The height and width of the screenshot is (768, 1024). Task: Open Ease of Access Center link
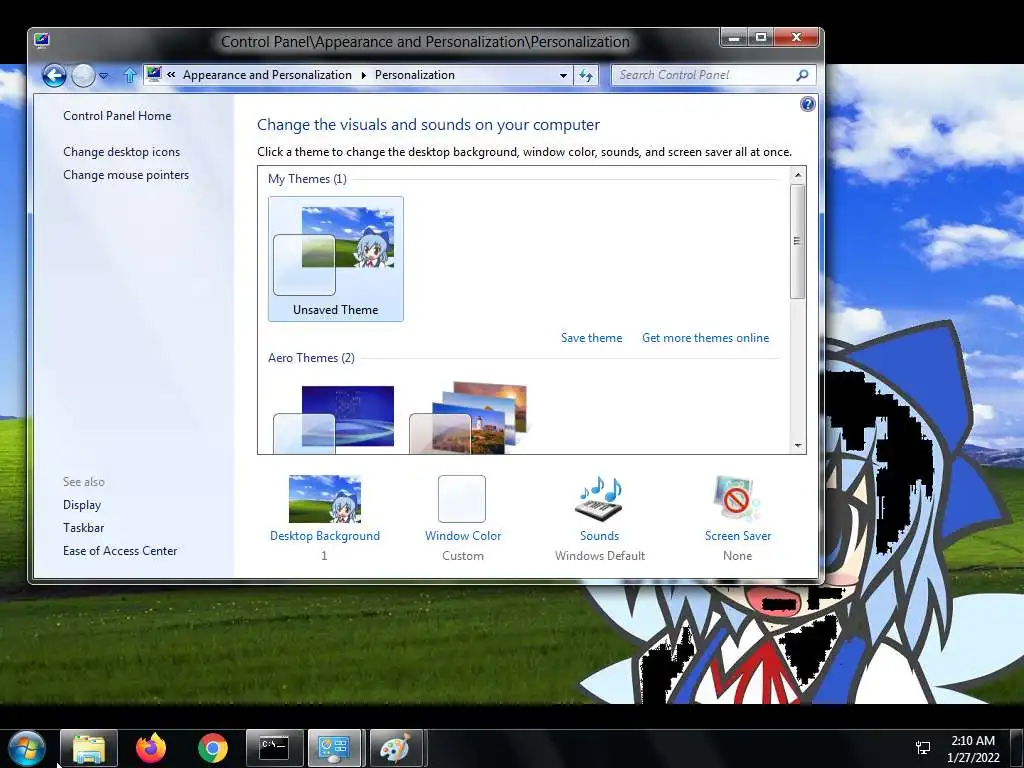click(x=120, y=551)
